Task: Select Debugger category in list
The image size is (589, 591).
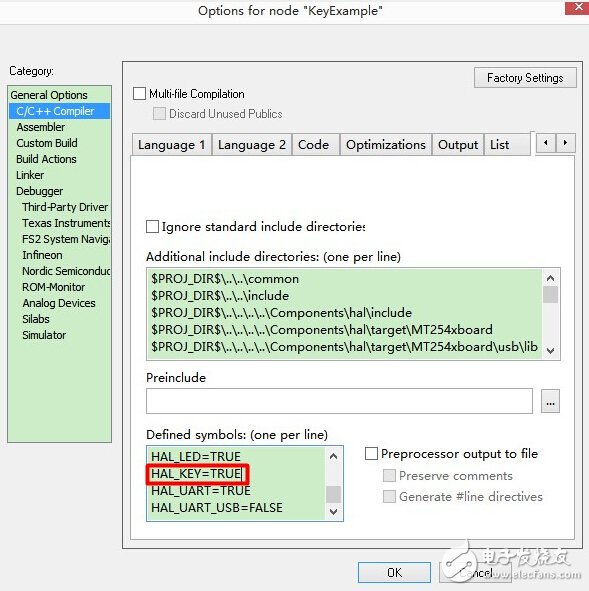Action: 40,191
